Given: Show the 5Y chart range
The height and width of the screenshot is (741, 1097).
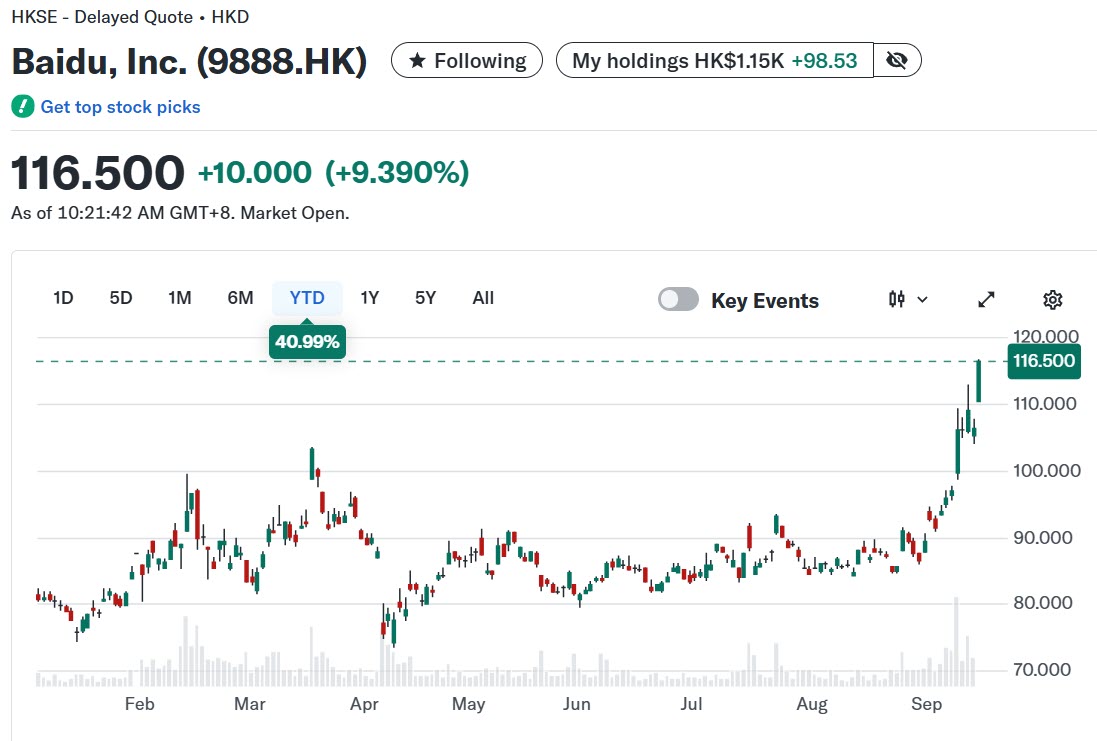Looking at the screenshot, I should 425,298.
